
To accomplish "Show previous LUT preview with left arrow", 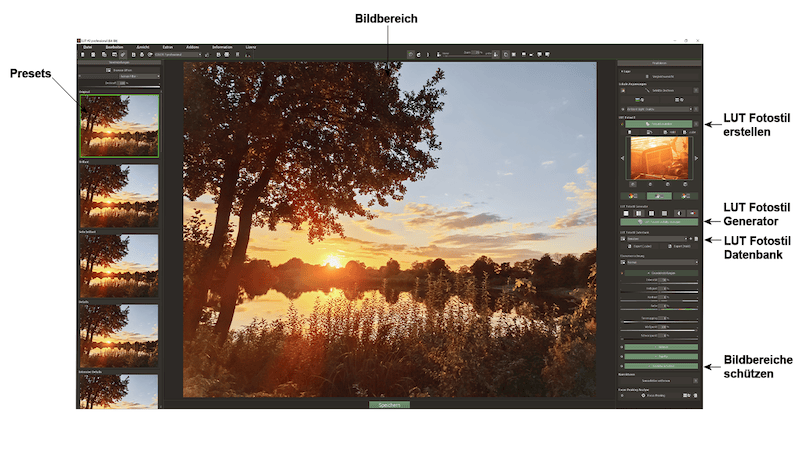I will point(623,158).
